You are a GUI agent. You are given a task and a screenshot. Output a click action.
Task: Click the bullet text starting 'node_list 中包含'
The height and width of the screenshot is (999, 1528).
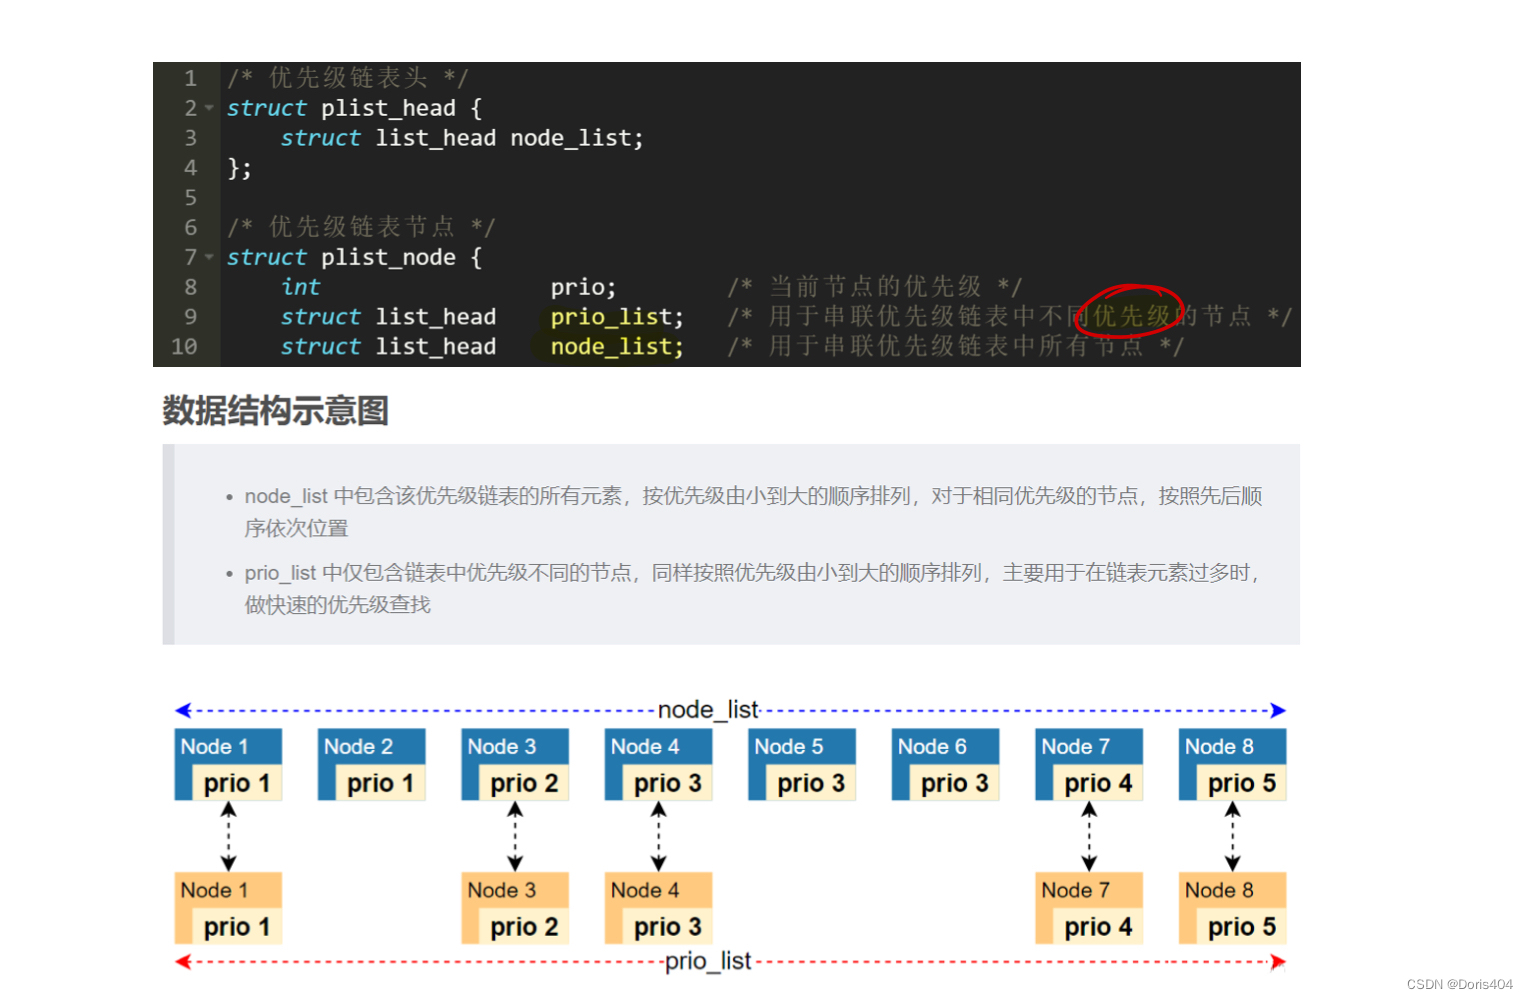[753, 512]
